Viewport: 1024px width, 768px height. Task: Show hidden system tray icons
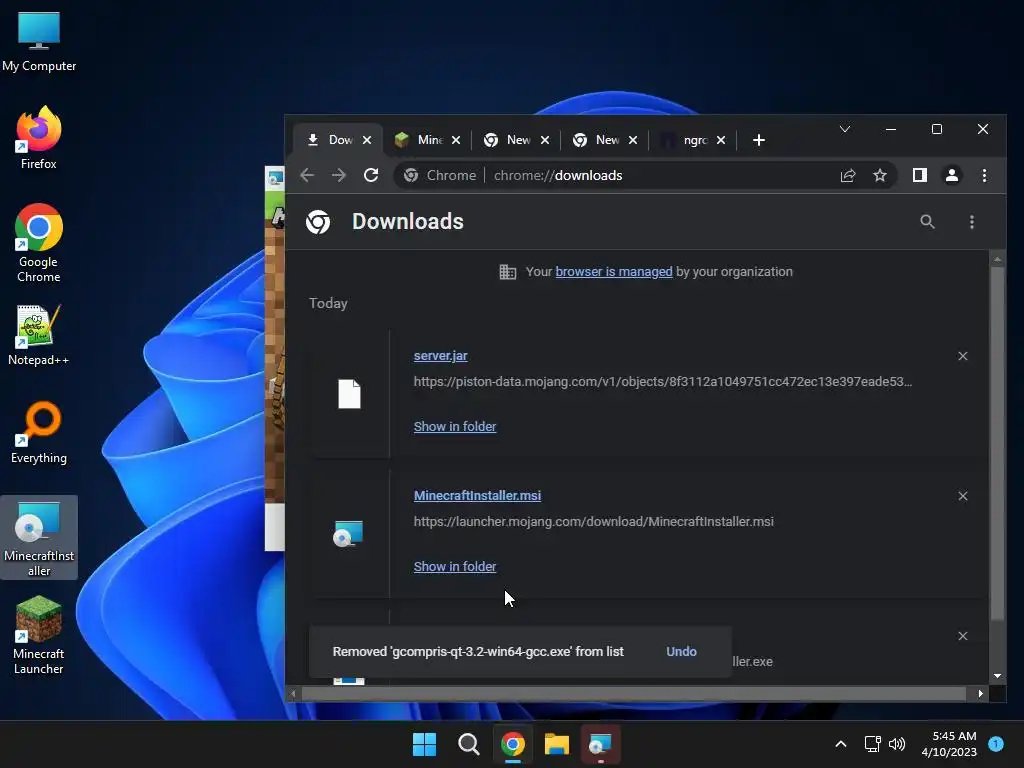841,744
